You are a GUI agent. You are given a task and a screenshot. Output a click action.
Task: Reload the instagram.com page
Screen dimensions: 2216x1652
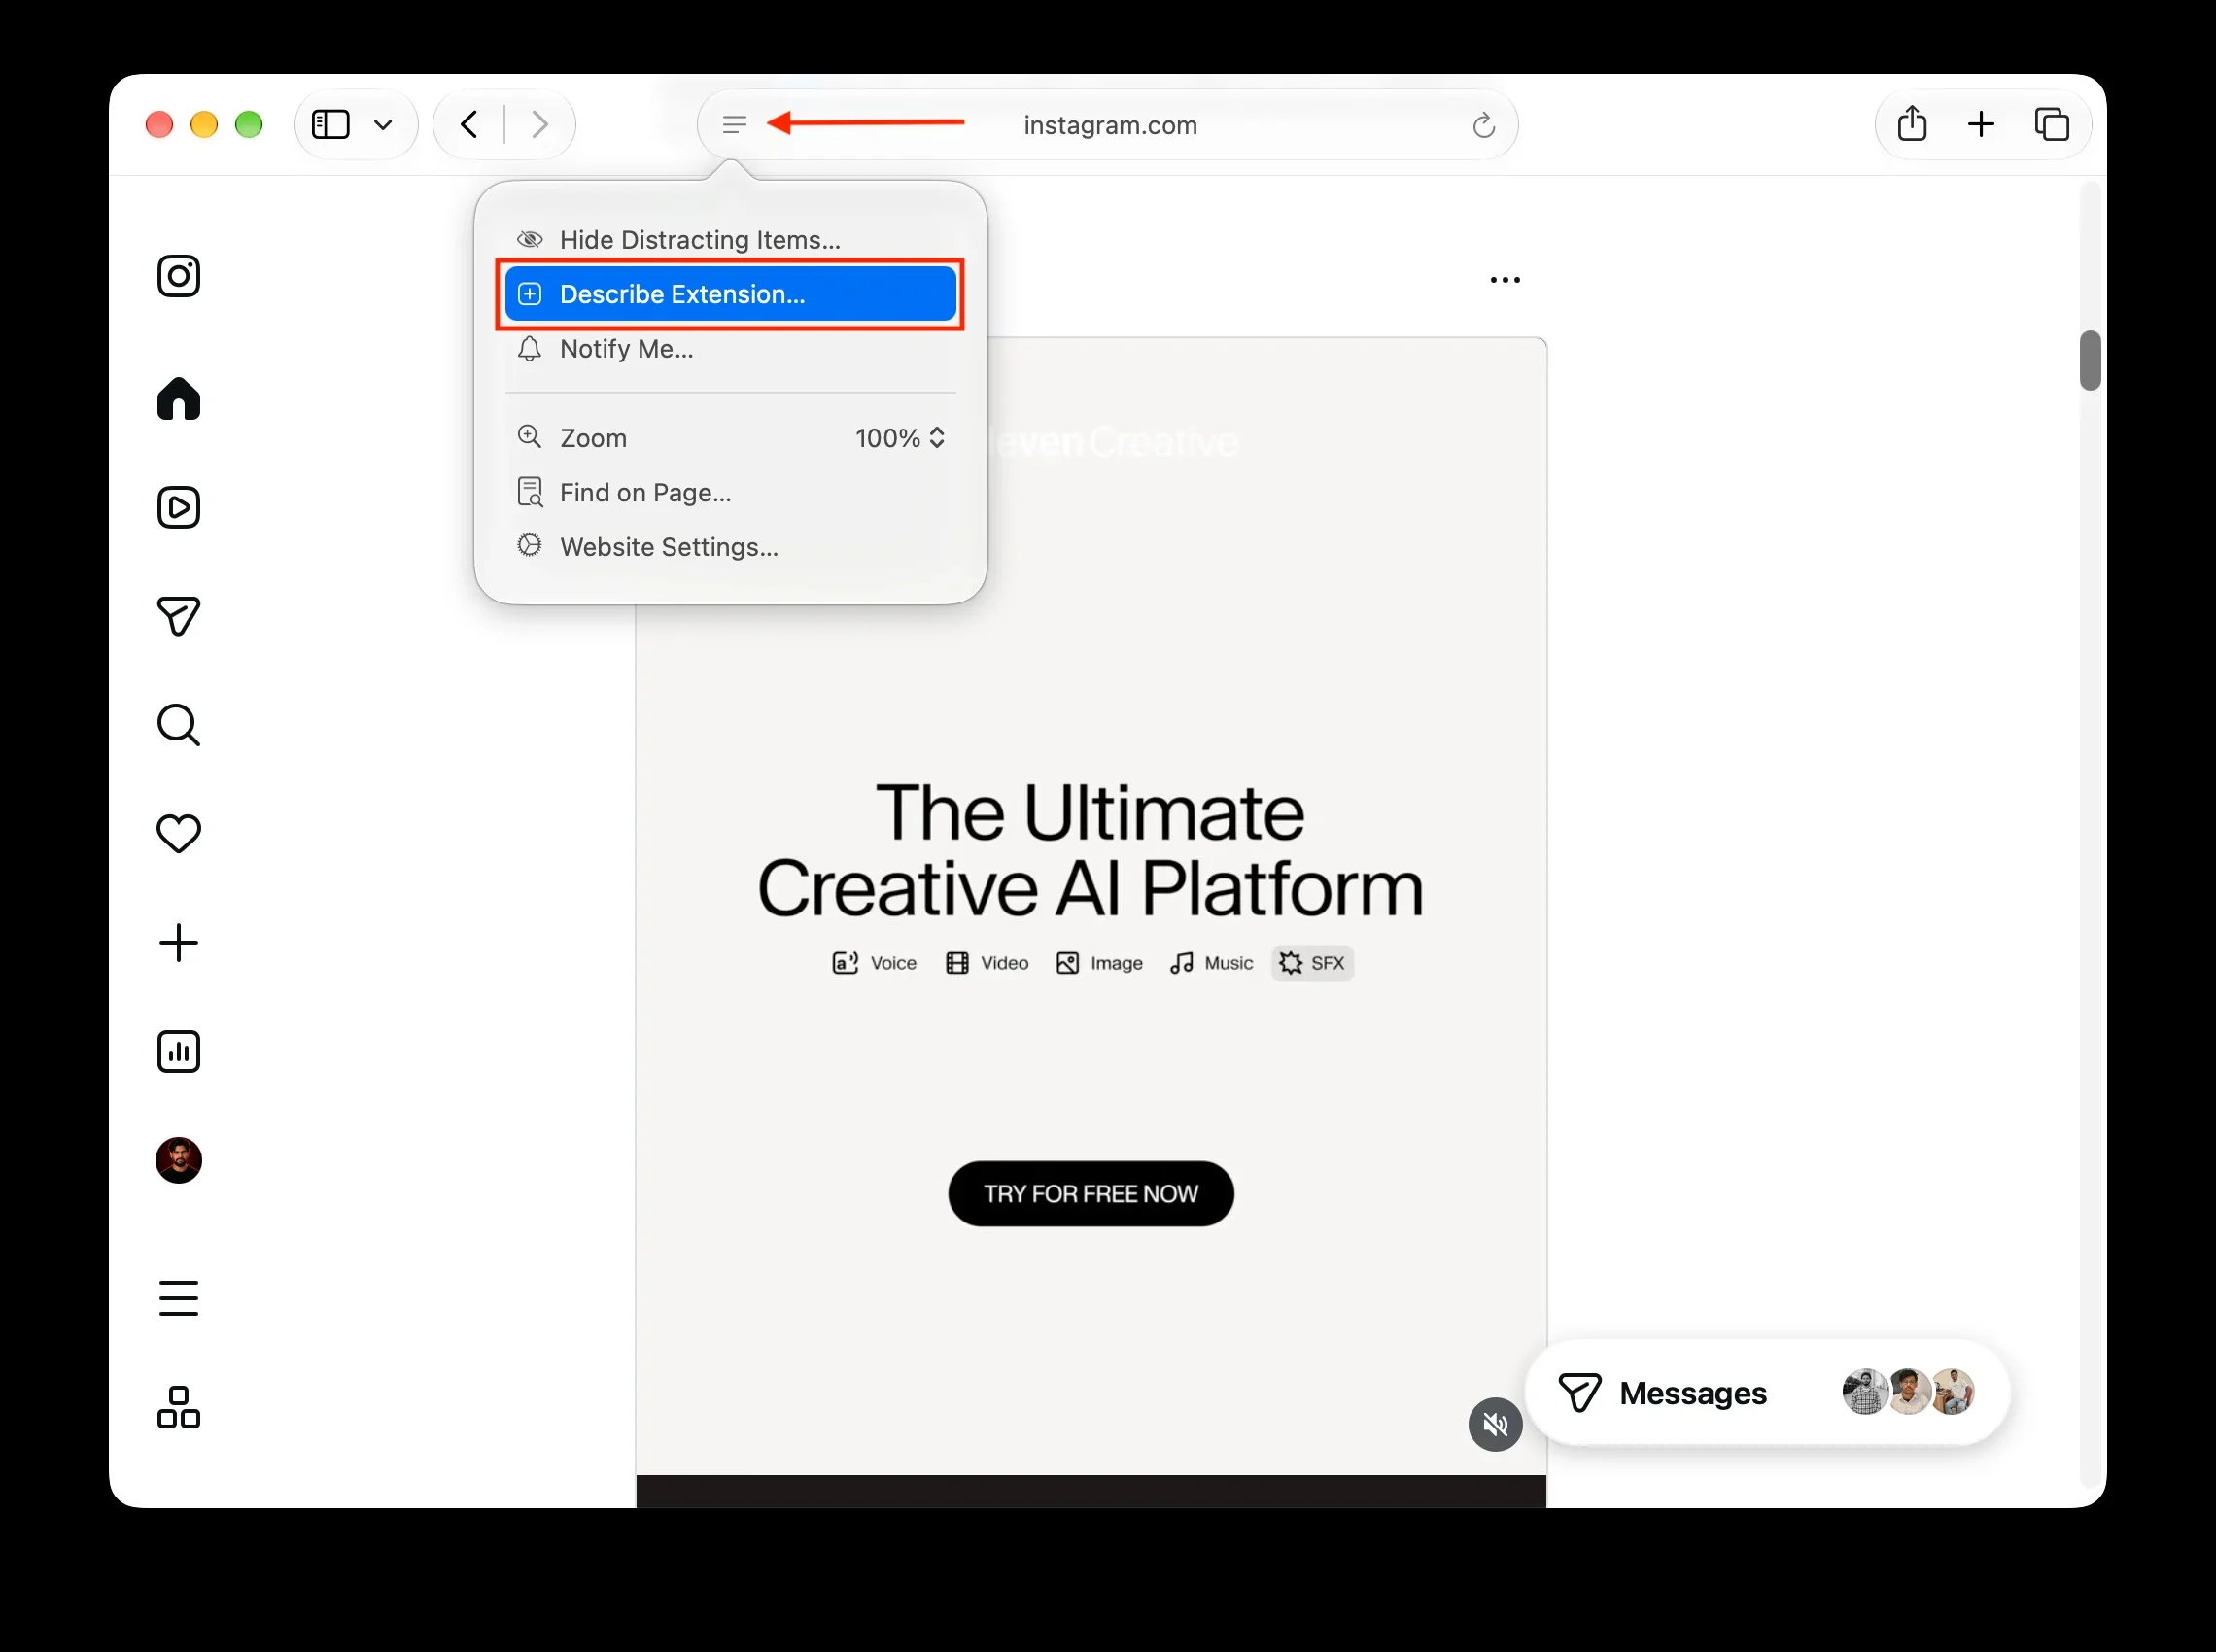tap(1484, 125)
